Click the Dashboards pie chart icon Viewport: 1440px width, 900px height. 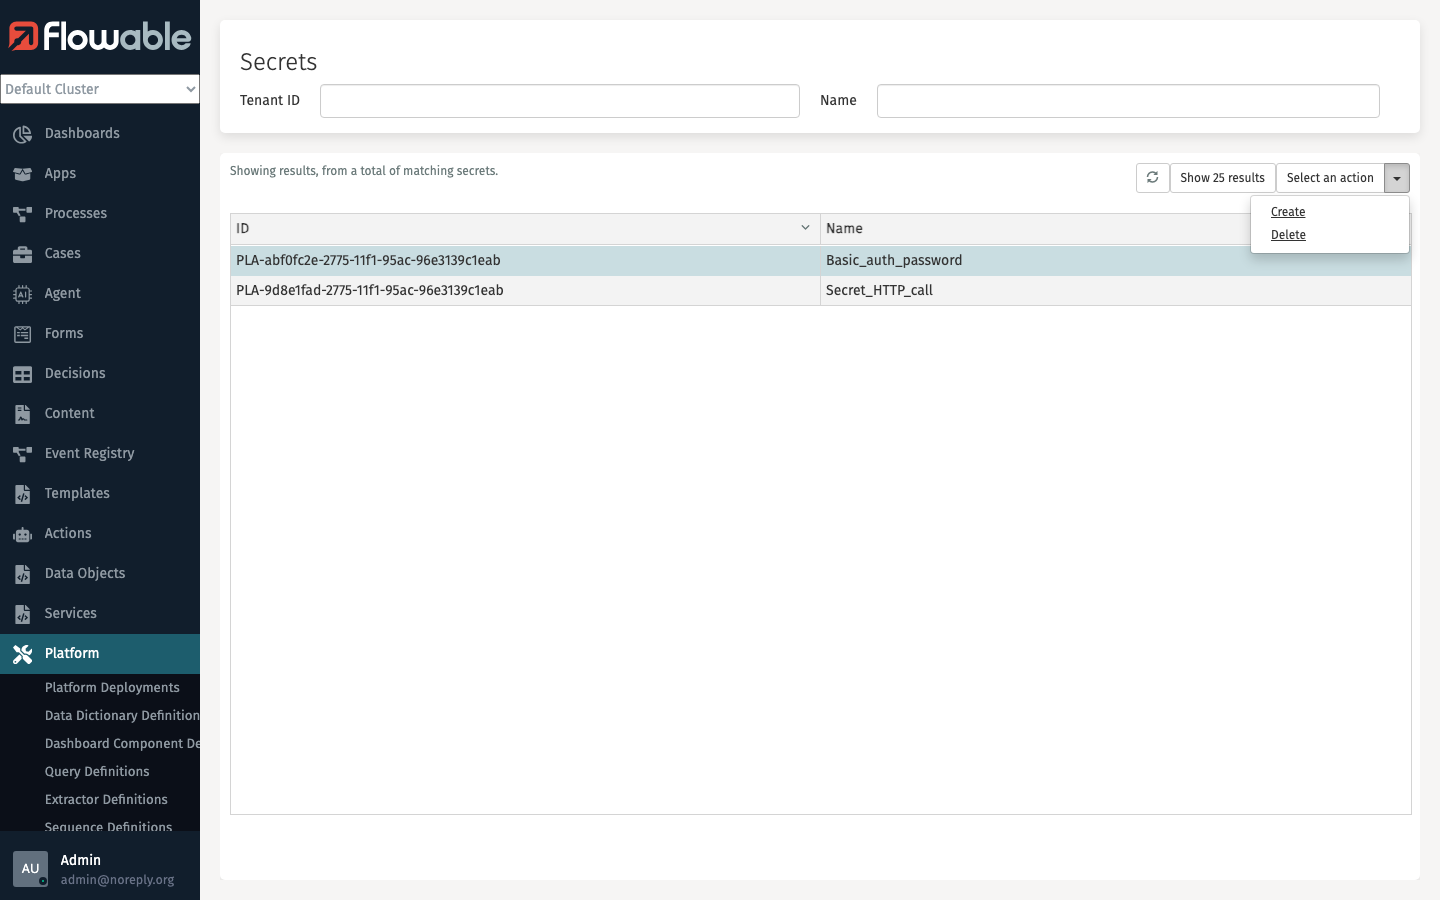click(x=22, y=134)
